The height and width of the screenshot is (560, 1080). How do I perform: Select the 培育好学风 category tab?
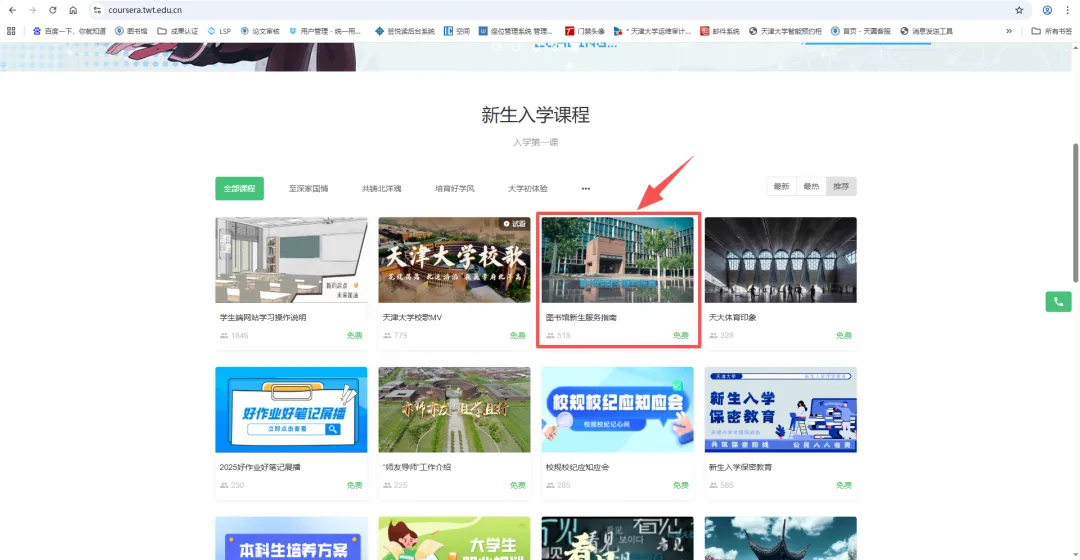pyautogui.click(x=454, y=188)
